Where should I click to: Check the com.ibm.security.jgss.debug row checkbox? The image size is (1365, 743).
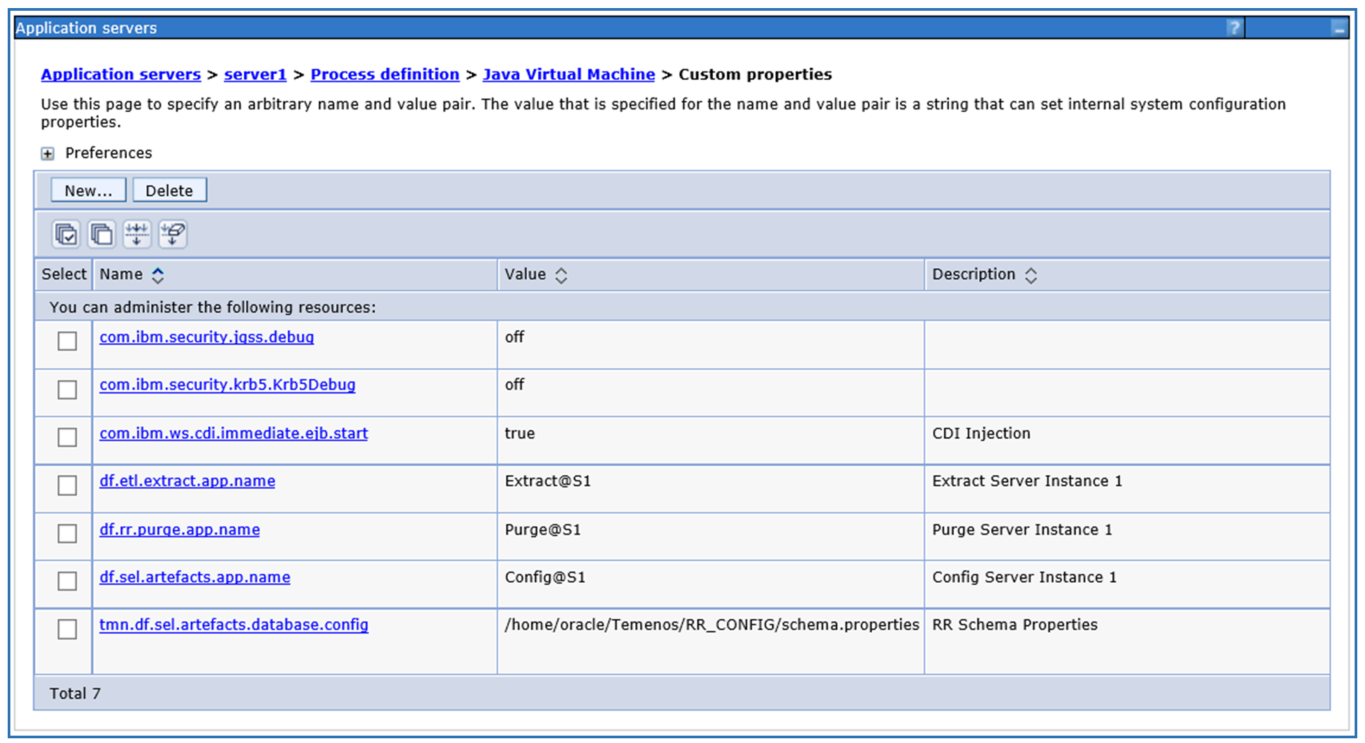[x=67, y=341]
